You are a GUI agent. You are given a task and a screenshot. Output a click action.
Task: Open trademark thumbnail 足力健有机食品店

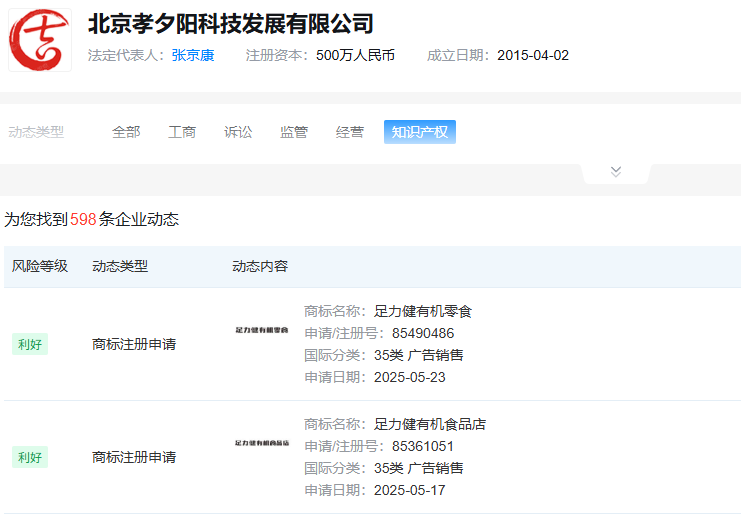(262, 443)
